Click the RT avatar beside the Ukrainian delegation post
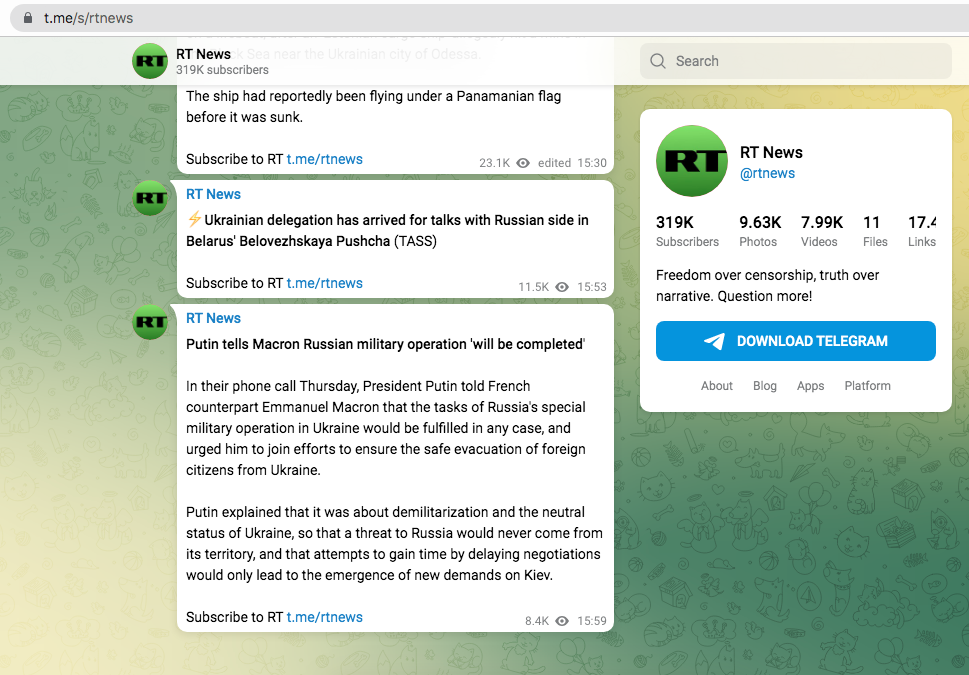 [150, 198]
